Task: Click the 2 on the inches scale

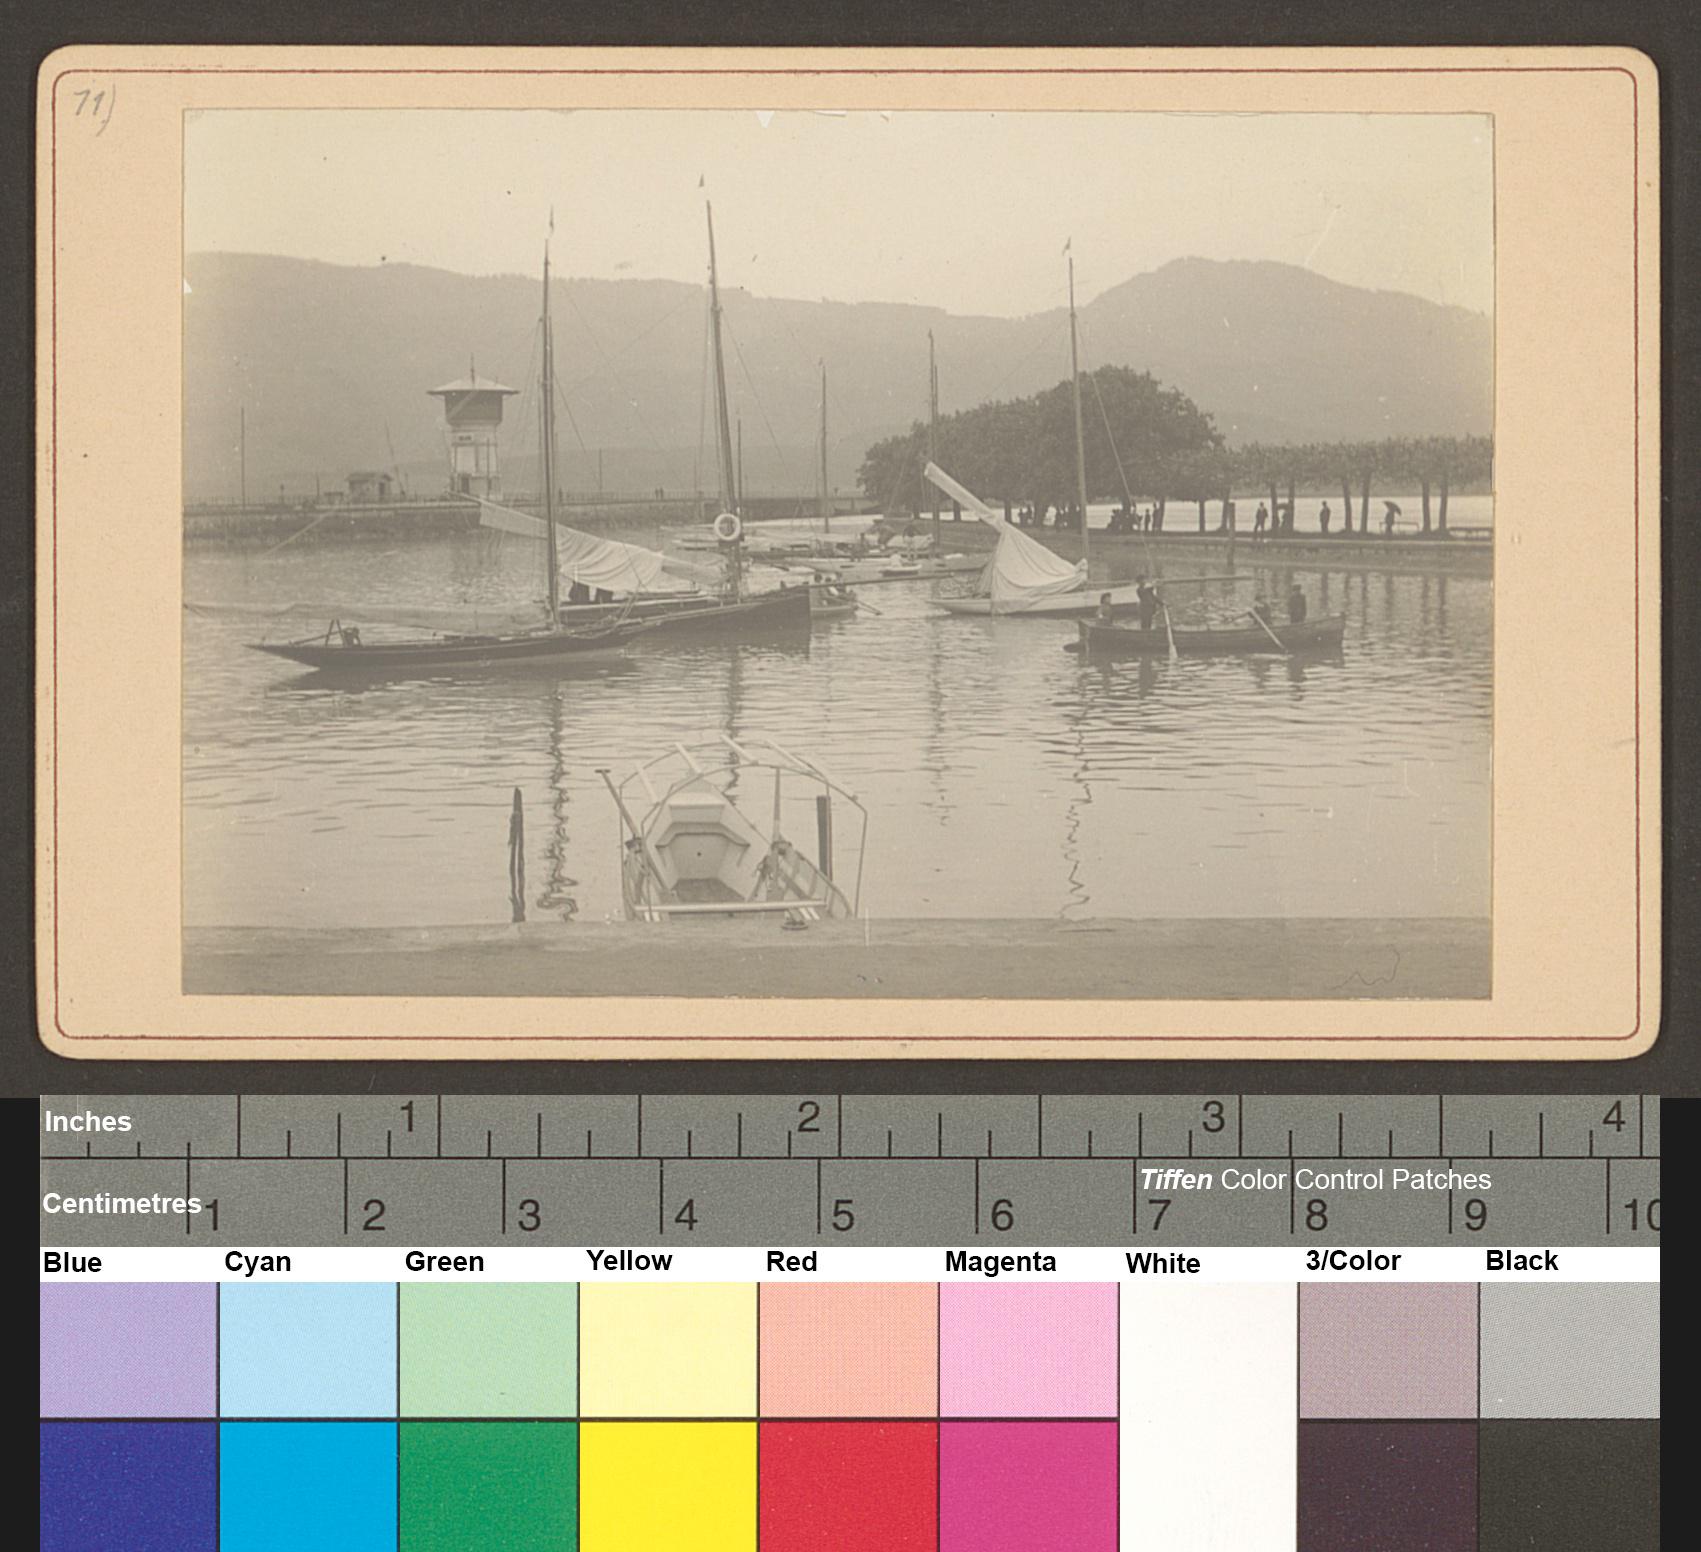Action: click(809, 1117)
